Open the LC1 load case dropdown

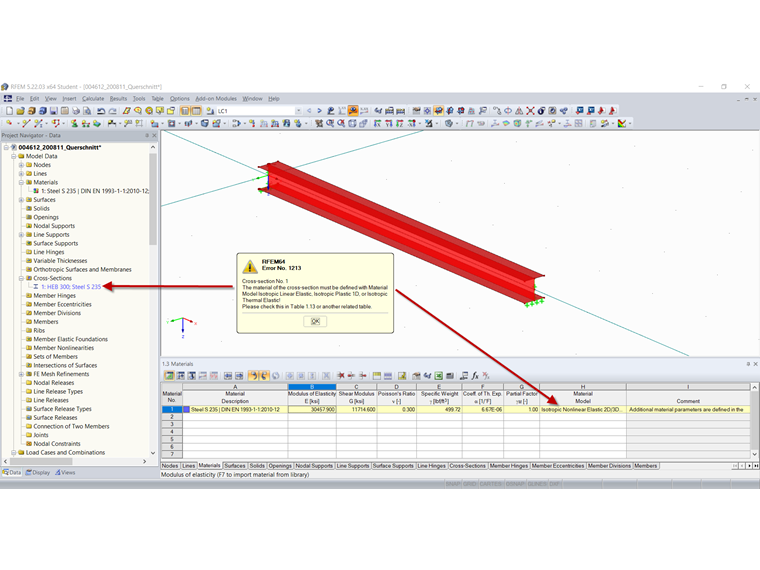(298, 111)
